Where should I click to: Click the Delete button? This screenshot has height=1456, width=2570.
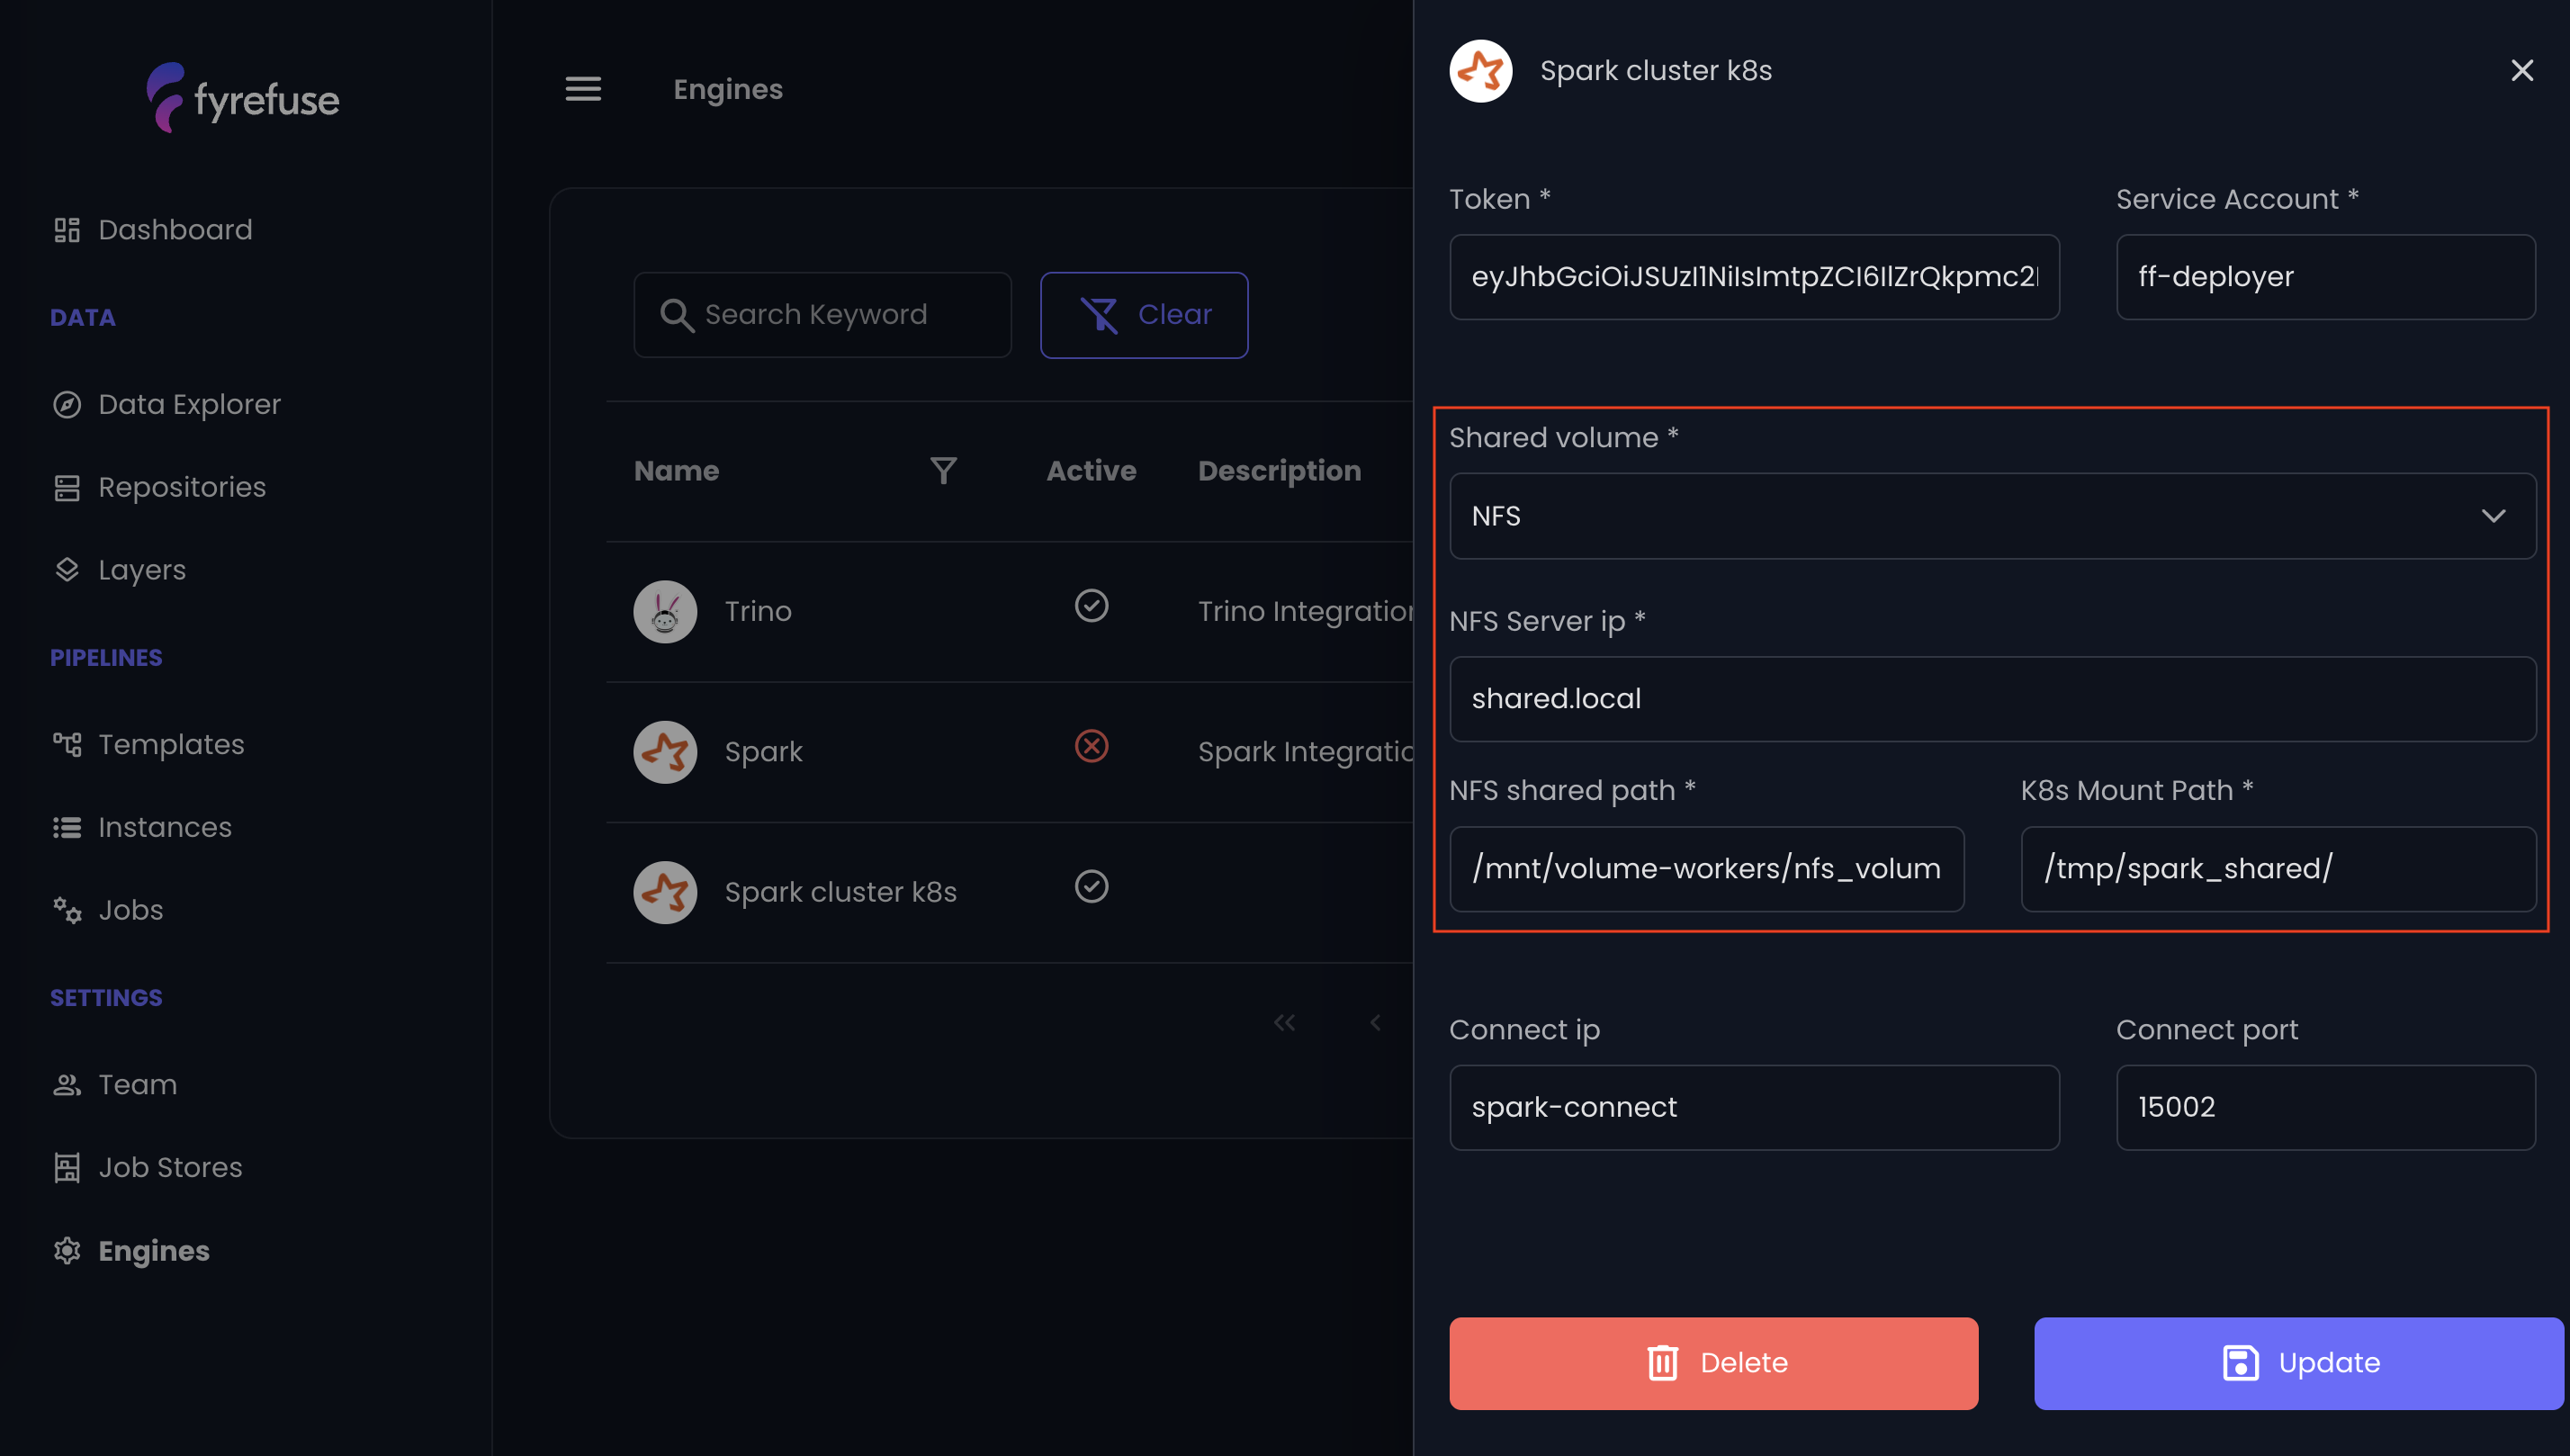point(1713,1363)
